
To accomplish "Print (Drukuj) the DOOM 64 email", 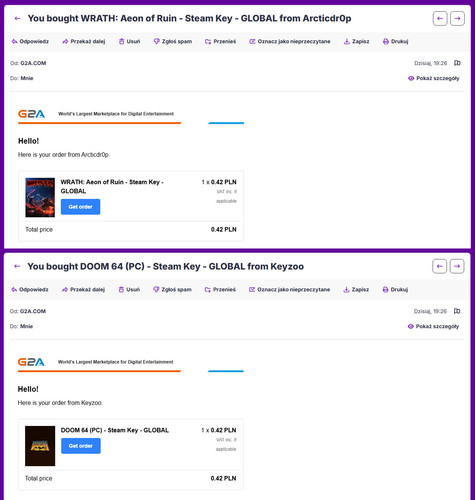I will 395,289.
